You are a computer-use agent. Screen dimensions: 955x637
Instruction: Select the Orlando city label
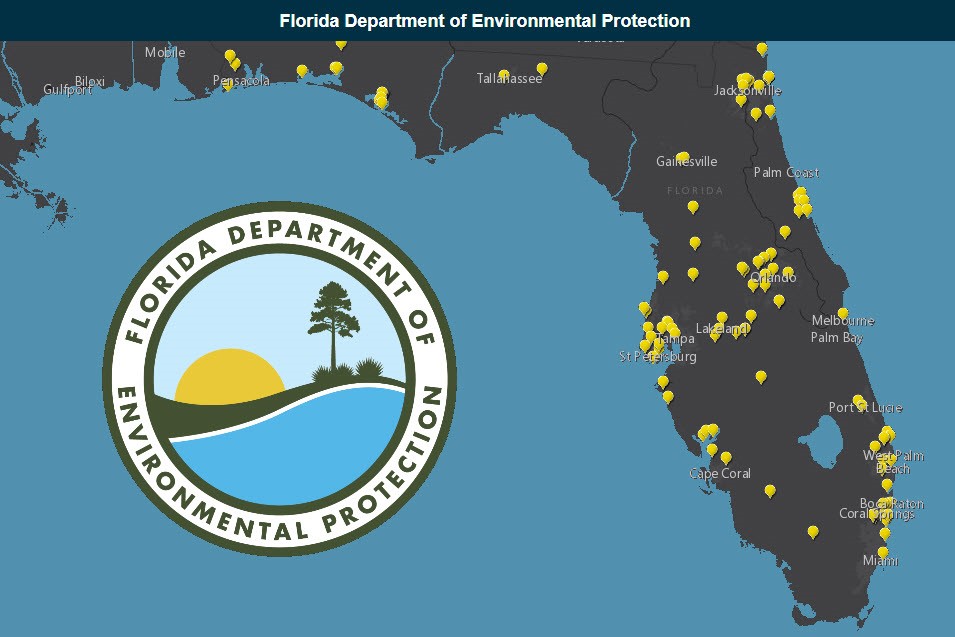click(773, 277)
